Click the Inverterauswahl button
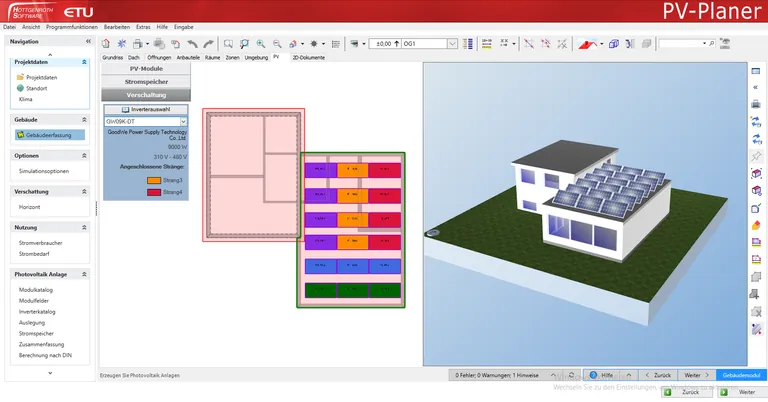The image size is (768, 402). [x=145, y=109]
